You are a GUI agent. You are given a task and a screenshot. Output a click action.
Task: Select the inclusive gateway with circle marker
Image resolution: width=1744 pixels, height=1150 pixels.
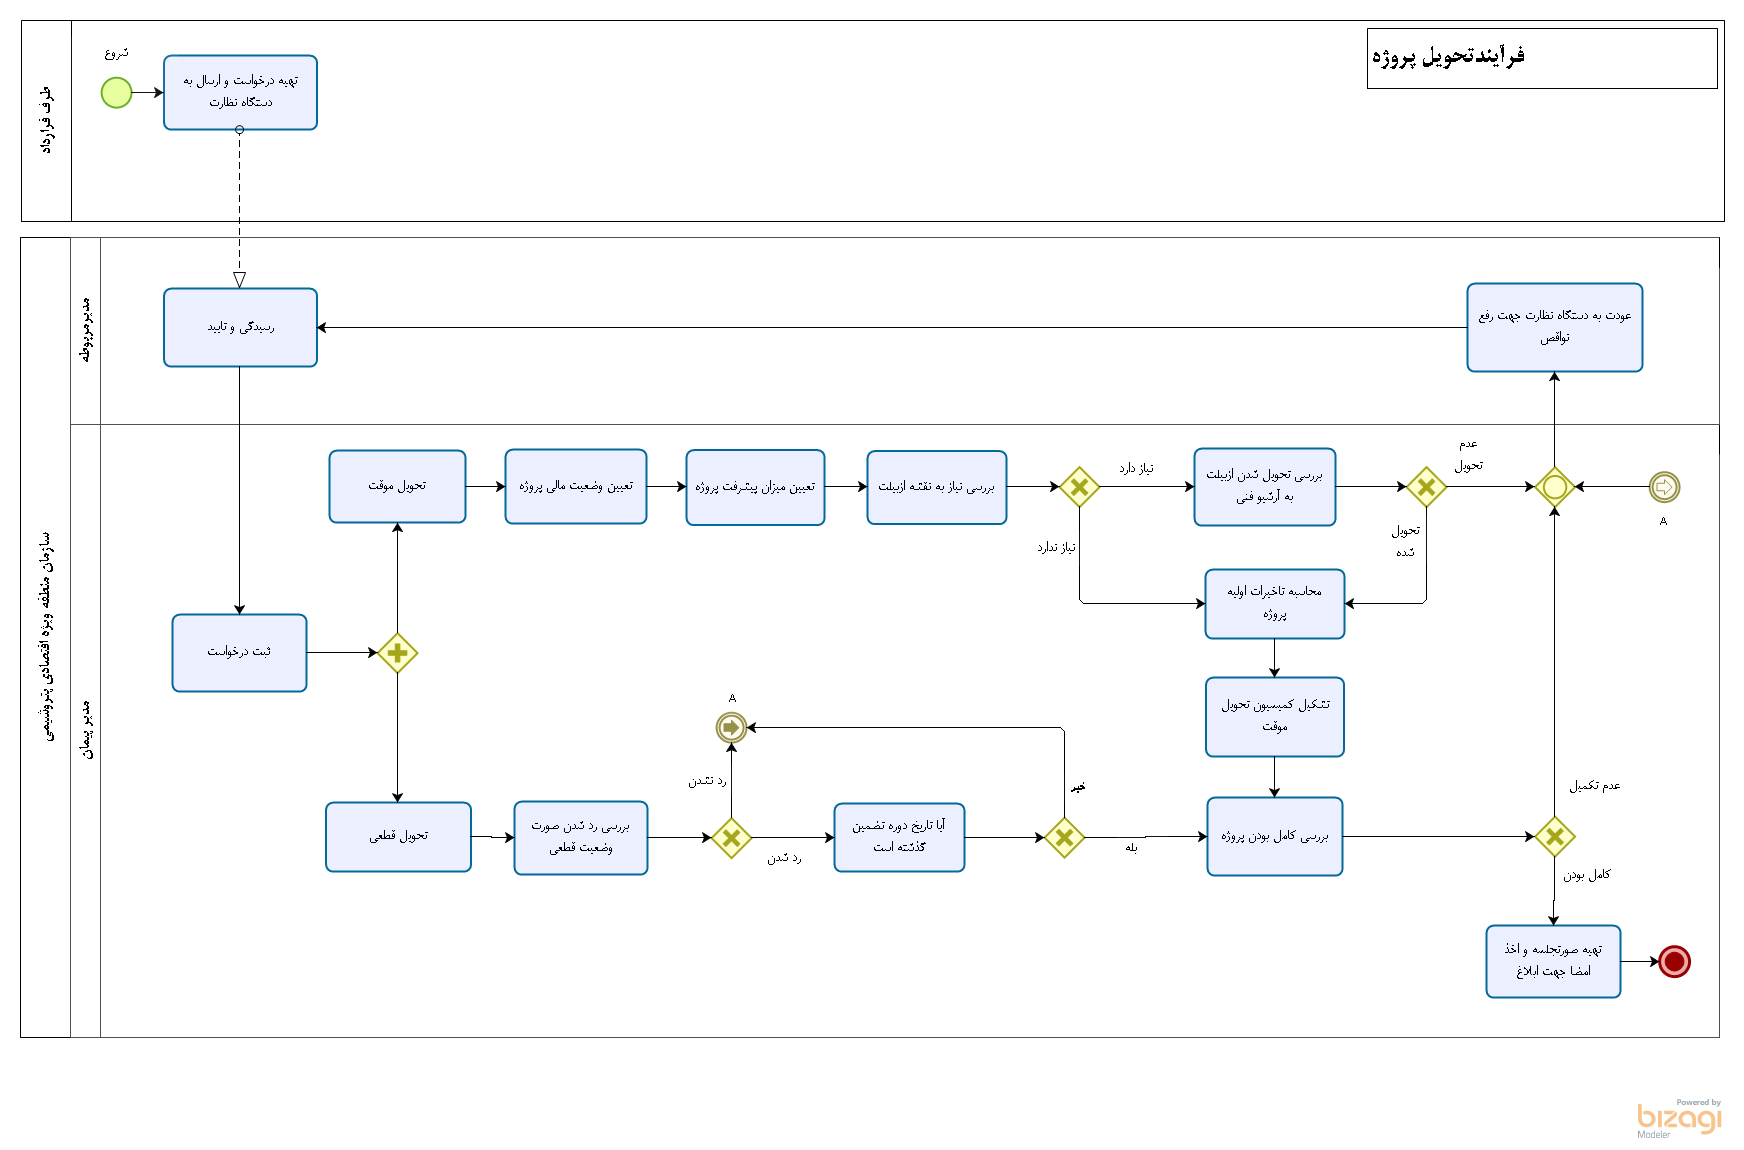tap(1554, 487)
